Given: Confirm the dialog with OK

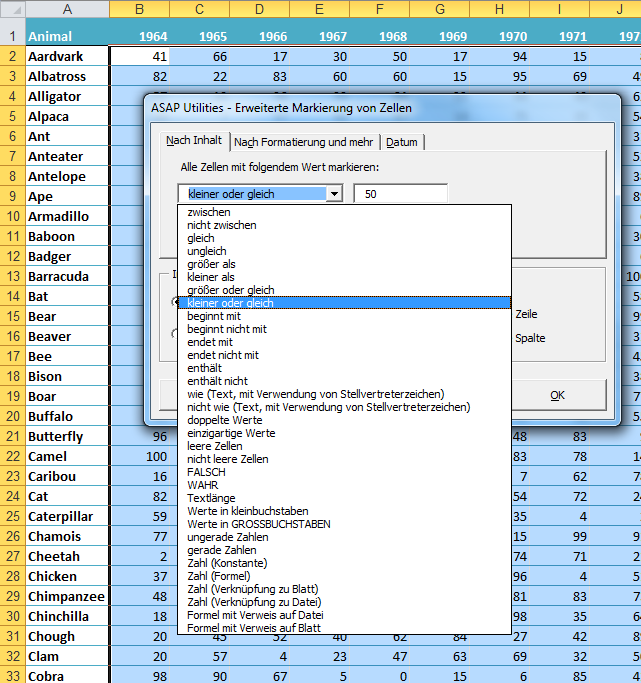Looking at the screenshot, I should point(557,396).
